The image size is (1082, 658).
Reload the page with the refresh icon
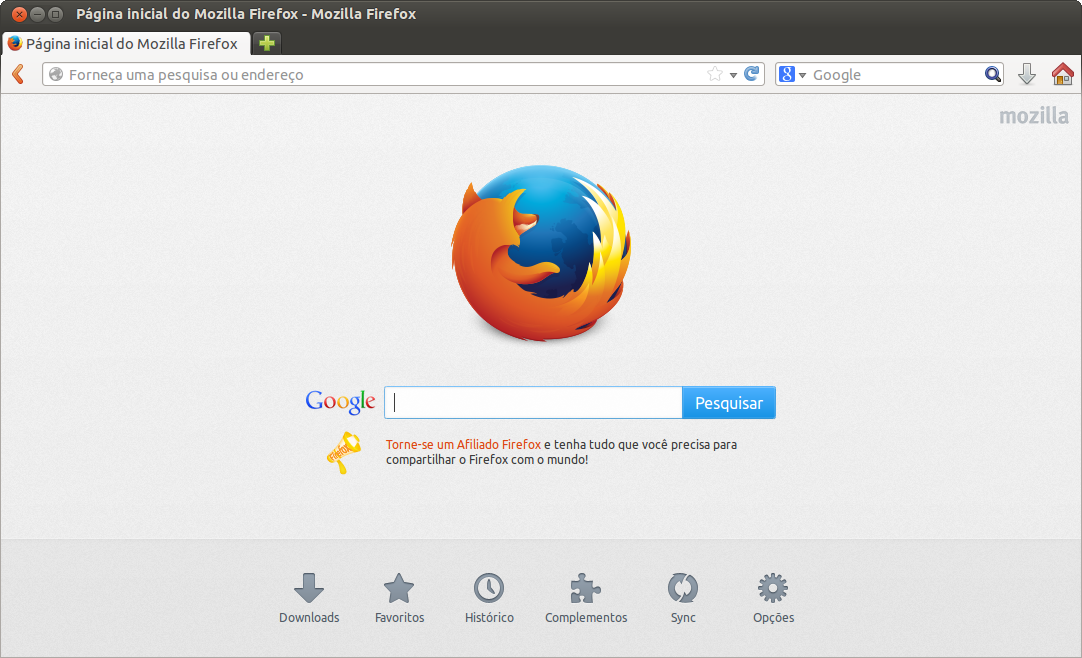pyautogui.click(x=751, y=73)
